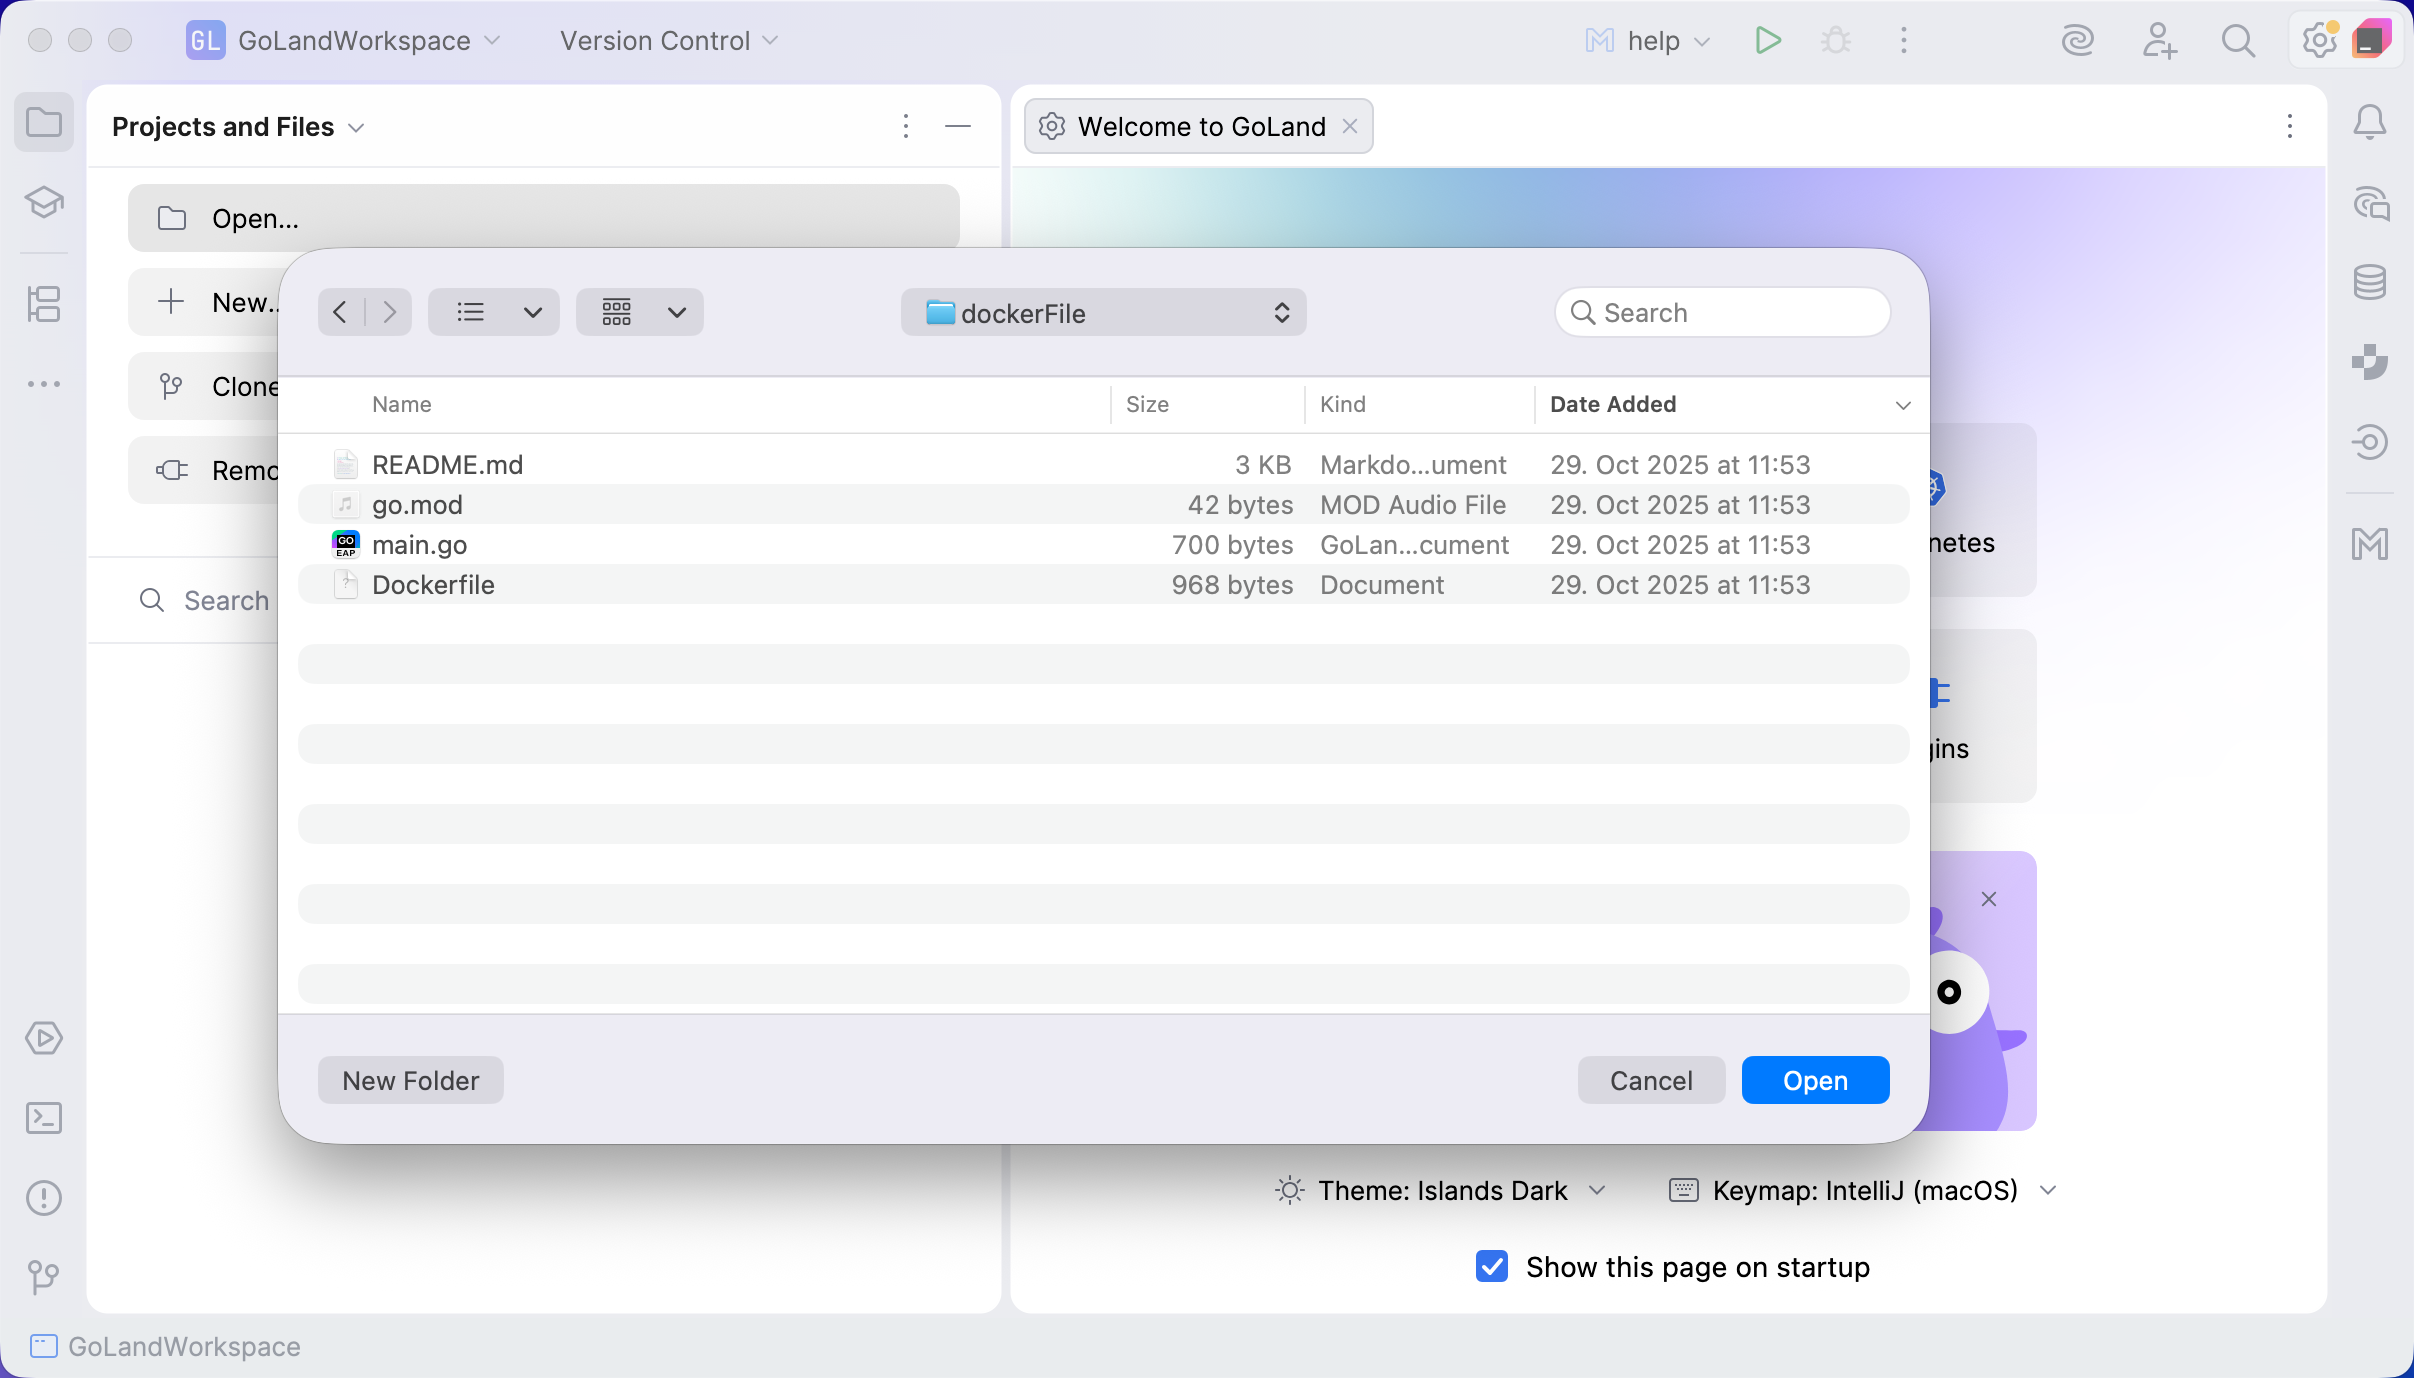Click the blue Open button

tap(1815, 1080)
